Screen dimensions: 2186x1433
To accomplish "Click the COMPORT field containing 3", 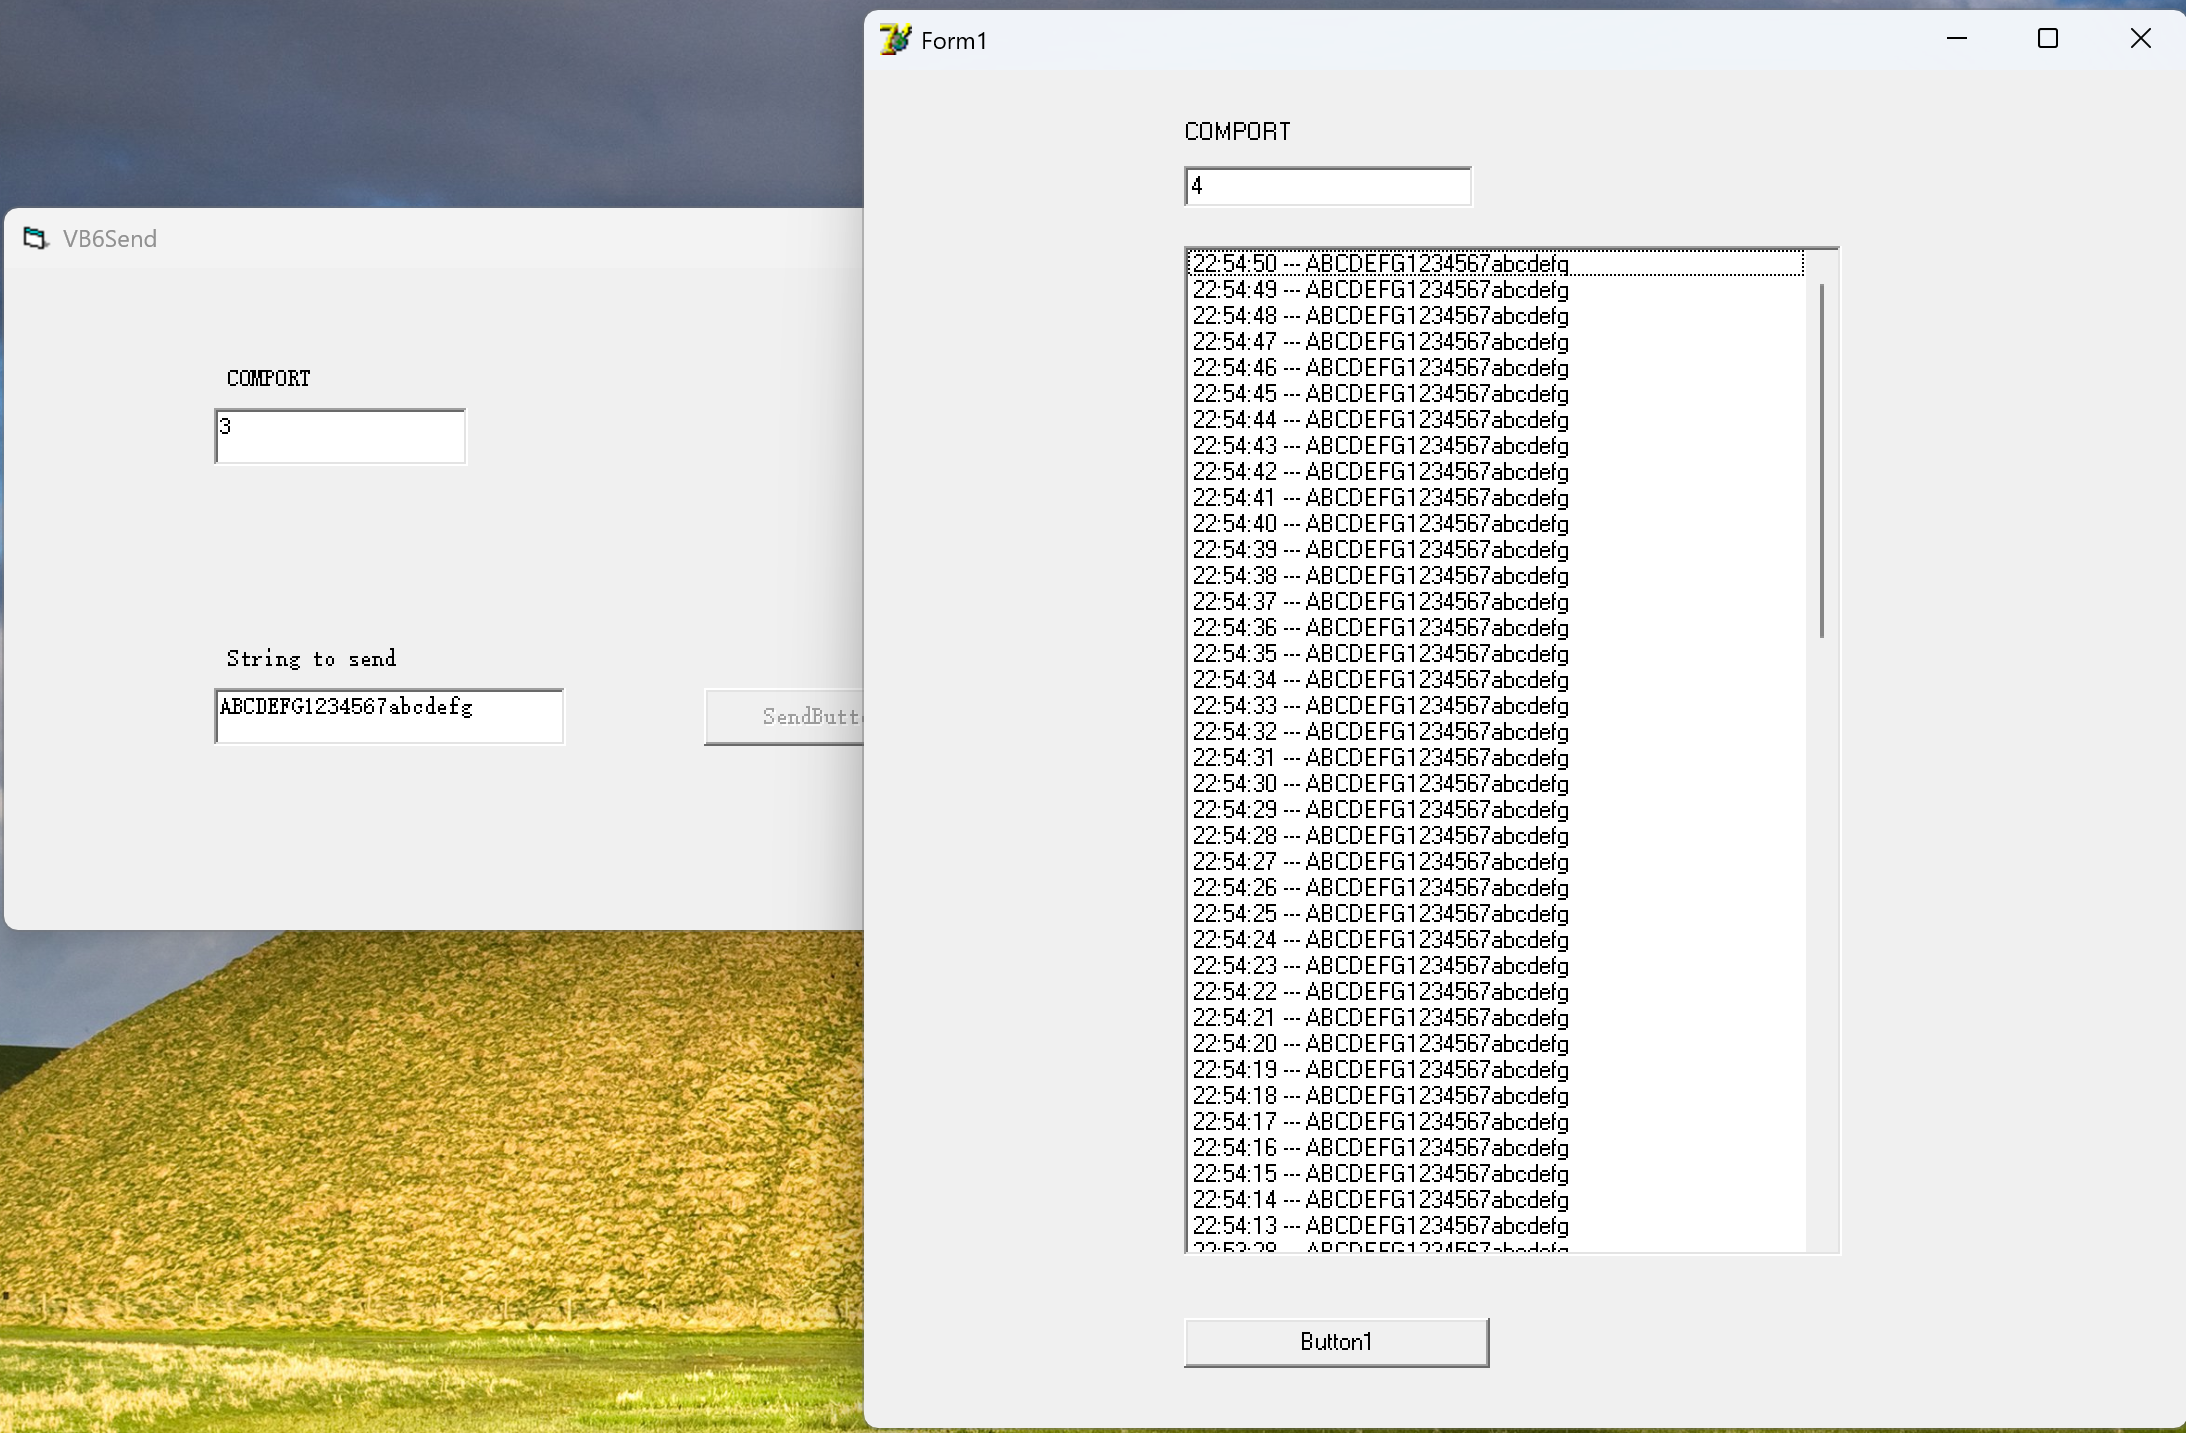I will (340, 436).
